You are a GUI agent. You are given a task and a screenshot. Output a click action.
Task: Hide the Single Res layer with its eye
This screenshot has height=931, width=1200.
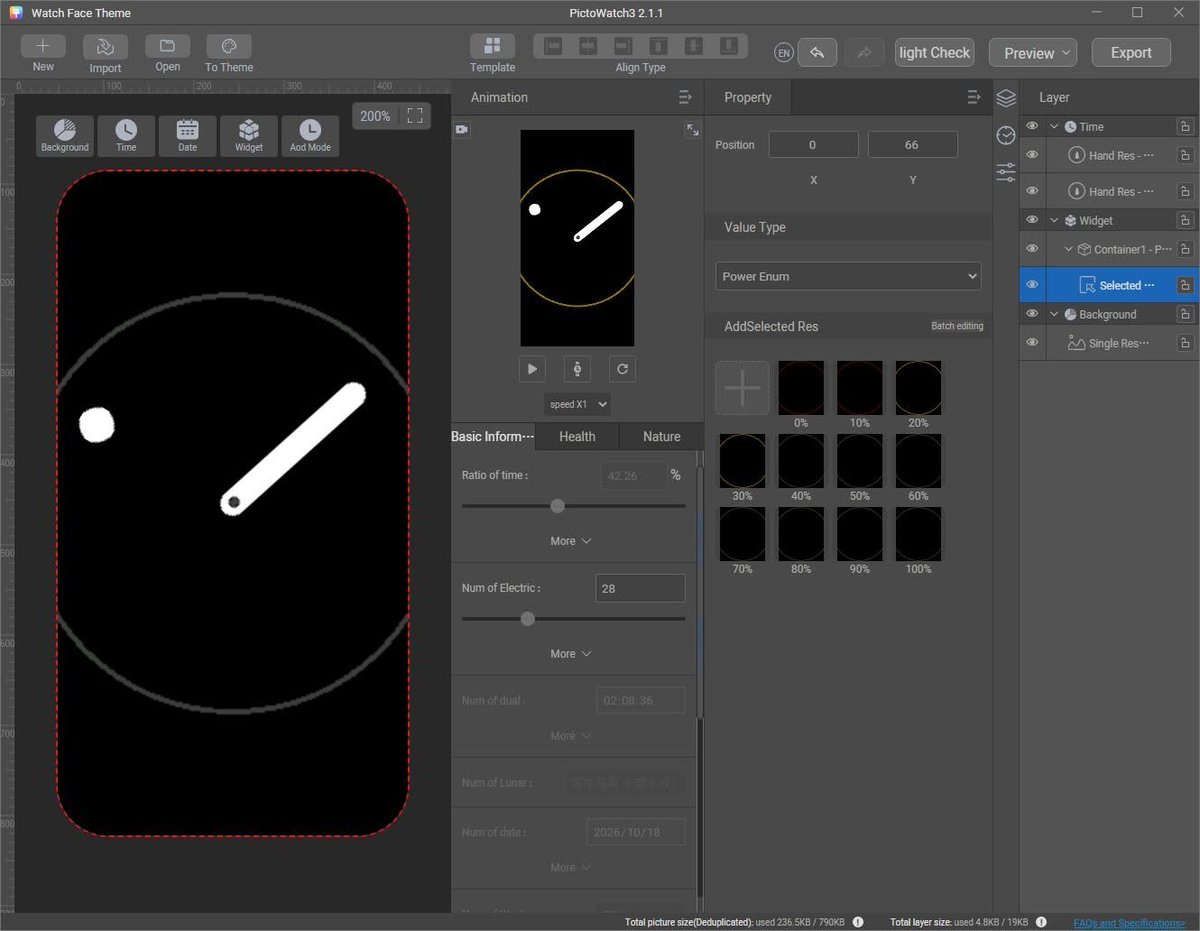click(1032, 343)
